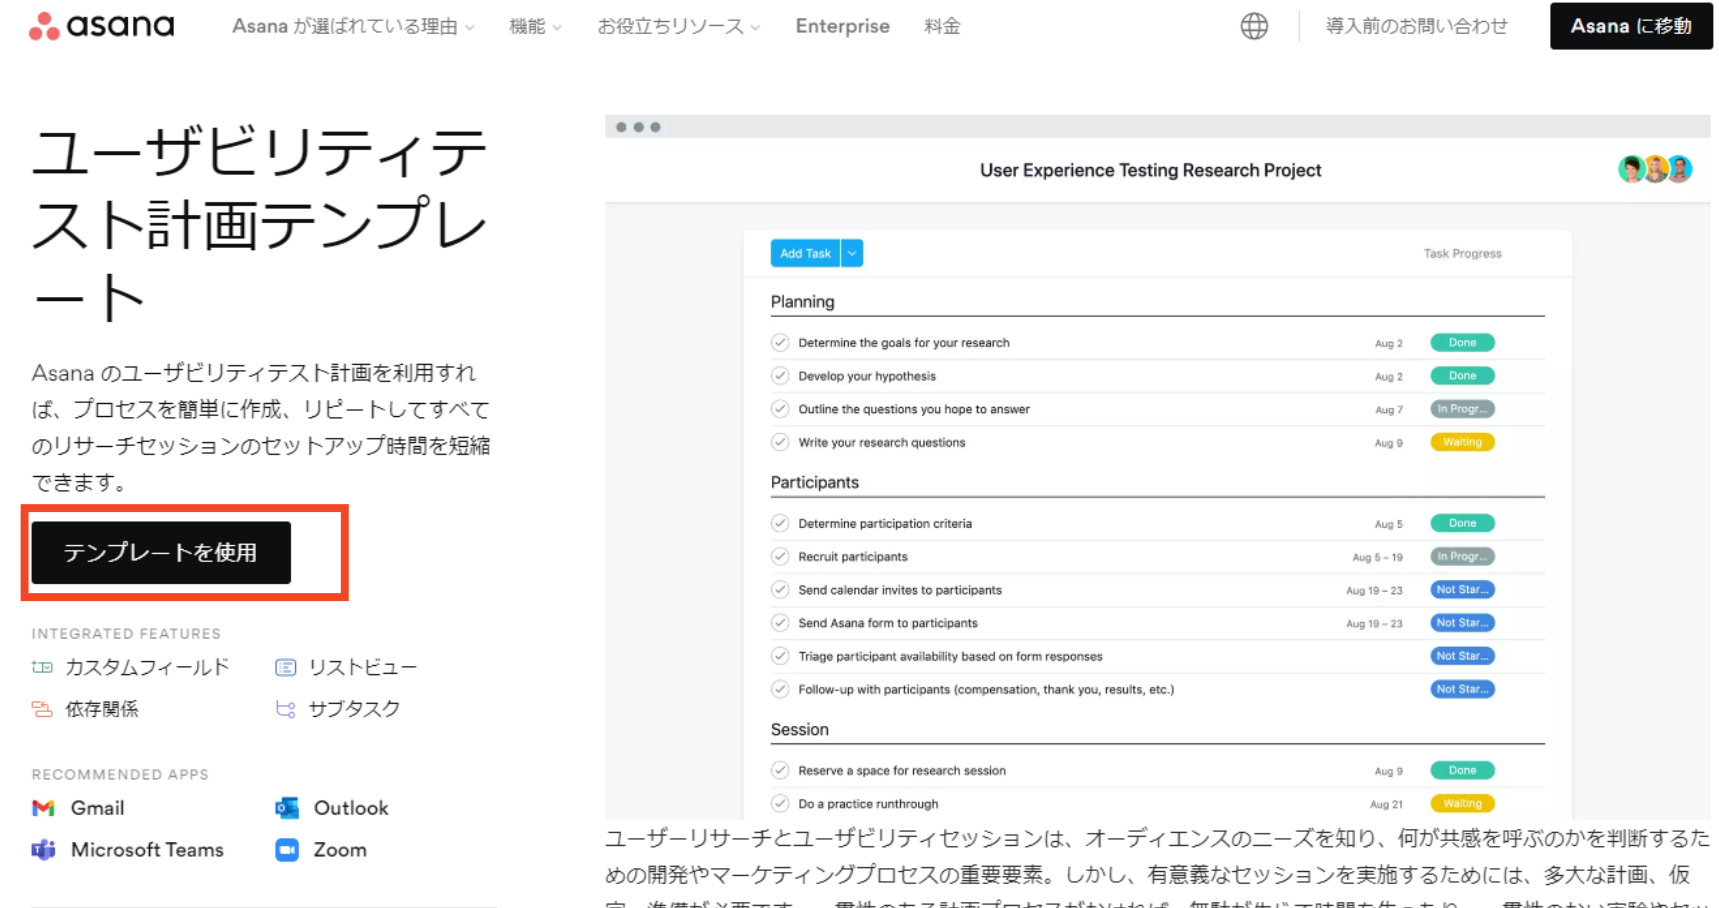
Task: Check off Follow-up with participants task
Action: (x=780, y=689)
